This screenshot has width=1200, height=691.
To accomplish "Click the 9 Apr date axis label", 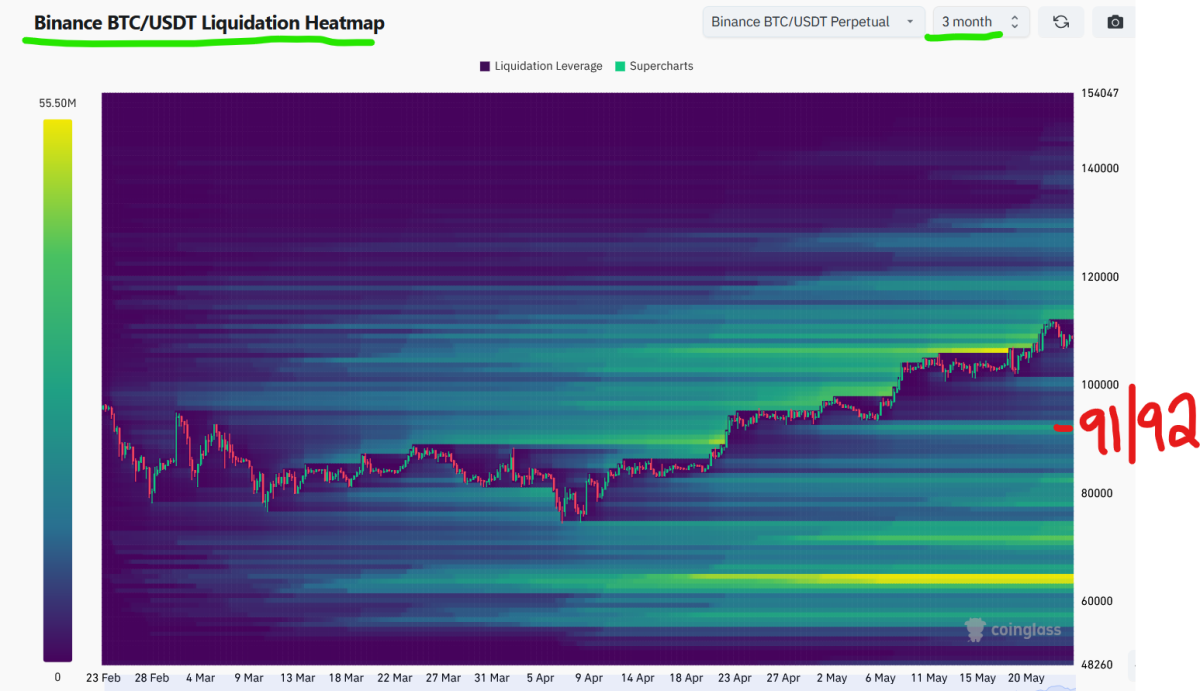I will pos(588,677).
